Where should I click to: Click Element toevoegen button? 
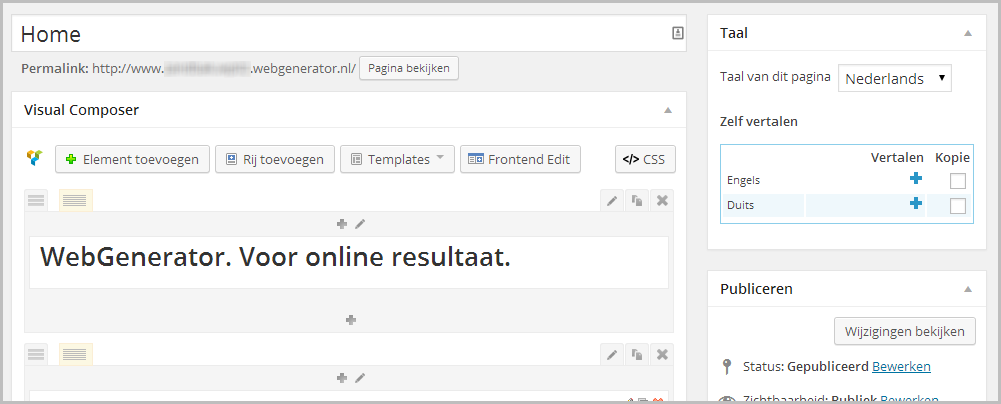[x=132, y=159]
